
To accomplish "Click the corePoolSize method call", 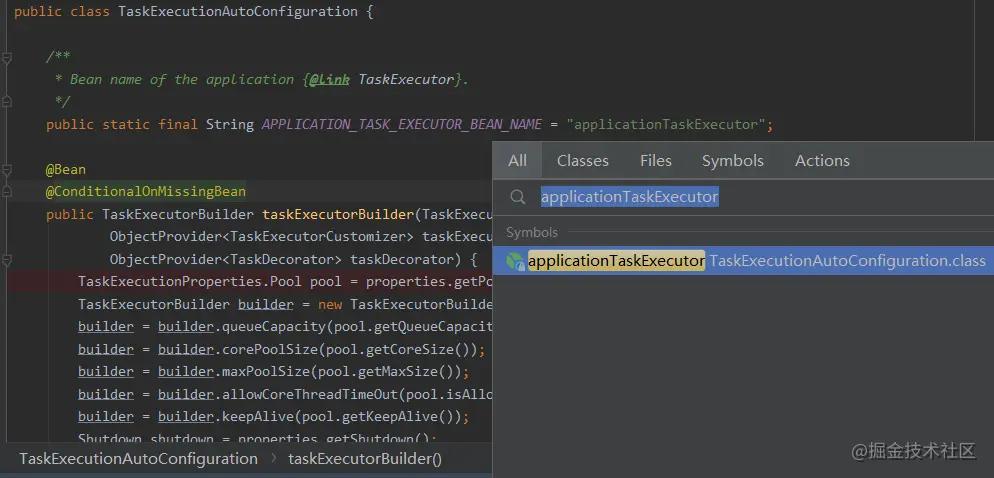I will [269, 349].
